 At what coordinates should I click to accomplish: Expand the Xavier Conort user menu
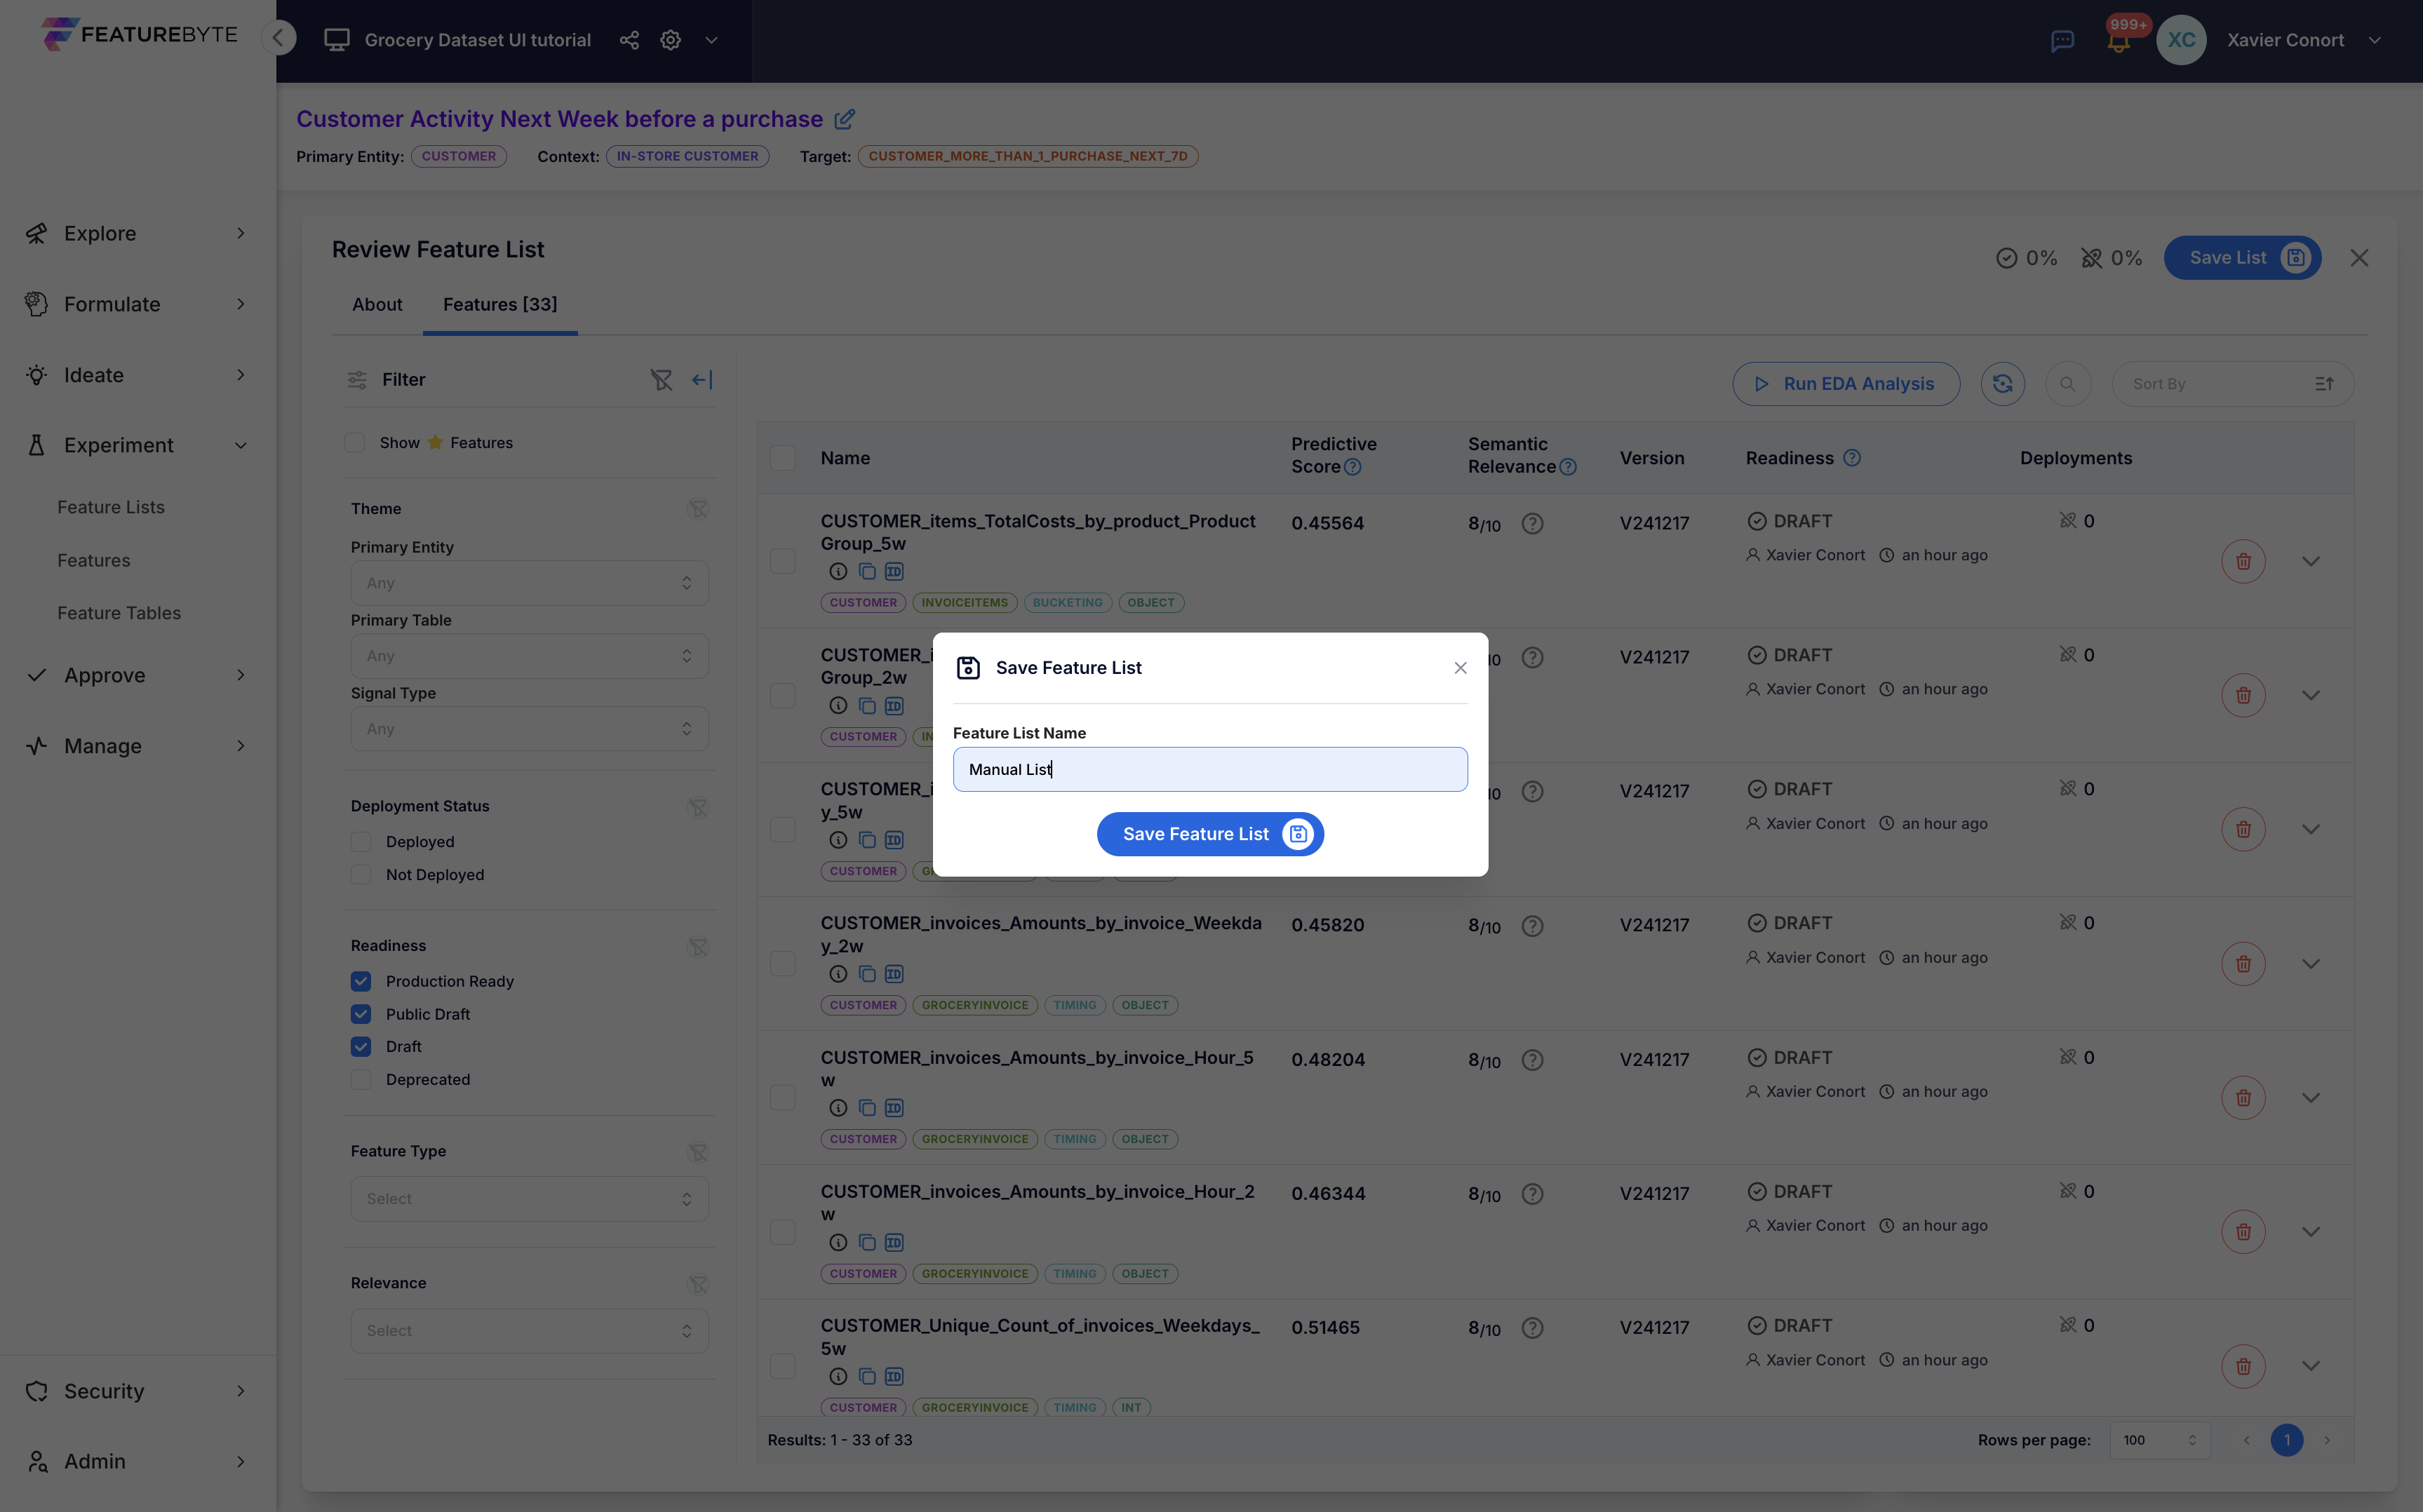coord(2375,40)
